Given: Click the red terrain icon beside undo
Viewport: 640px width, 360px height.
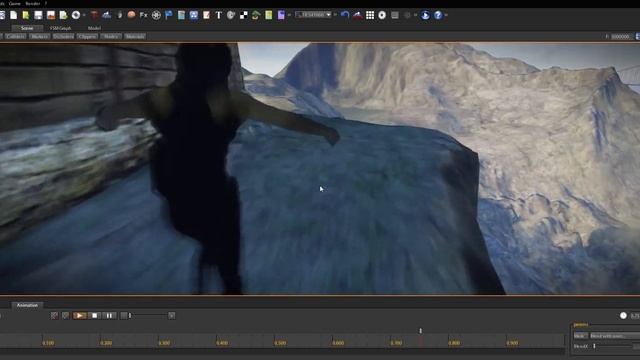Looking at the screenshot, I should (358, 15).
